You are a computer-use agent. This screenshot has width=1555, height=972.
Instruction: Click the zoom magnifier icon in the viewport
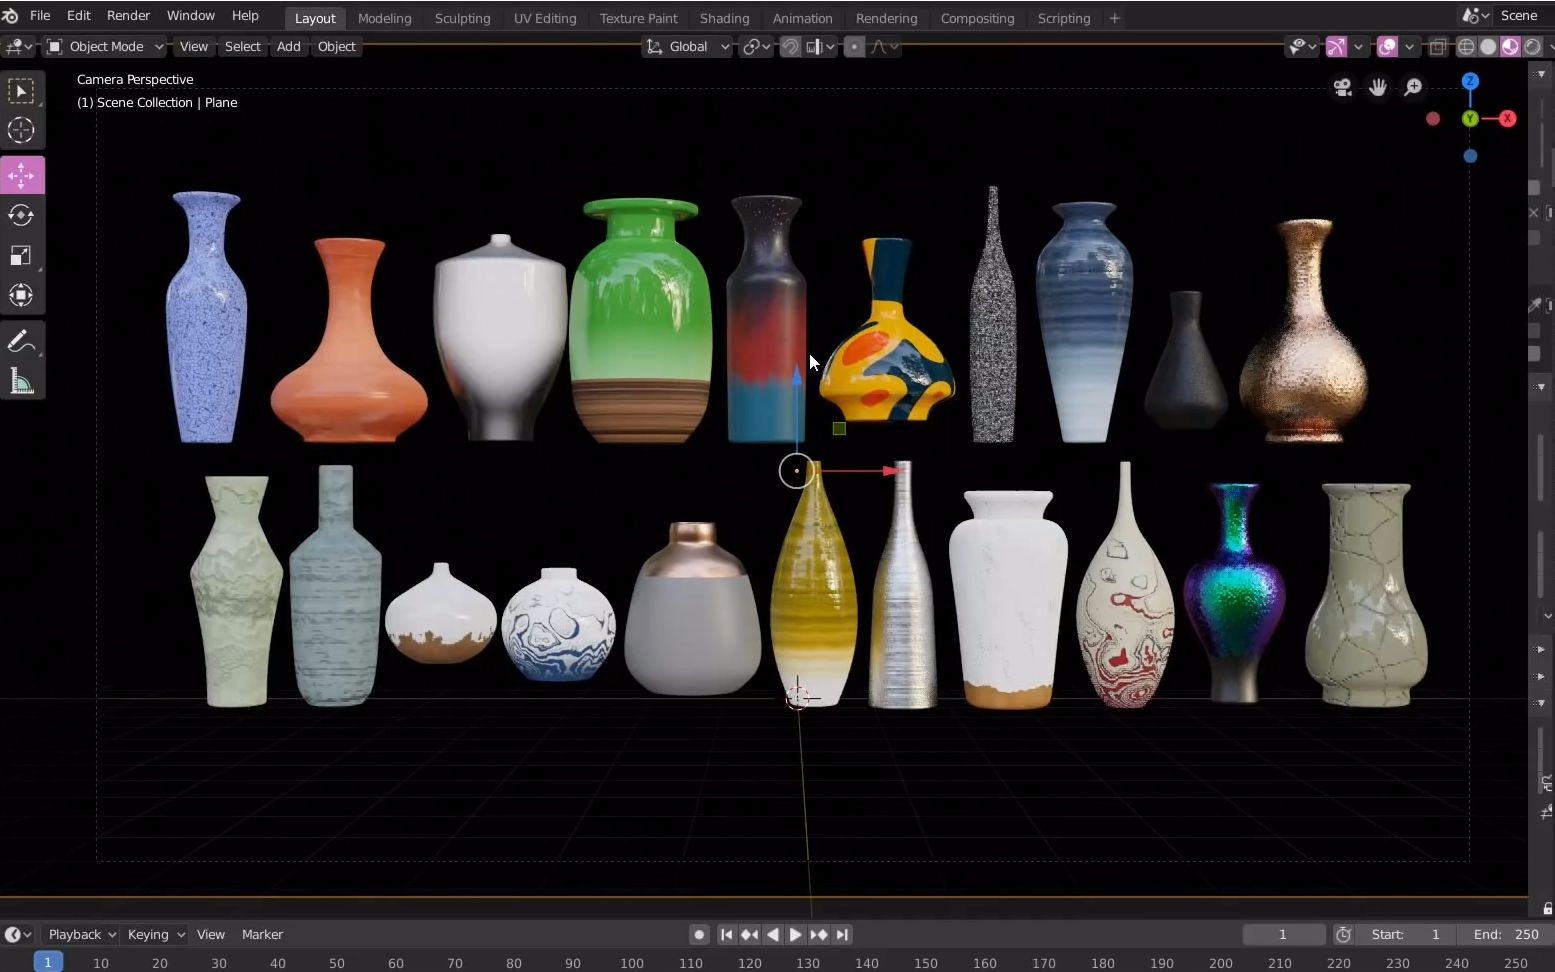pos(1412,87)
